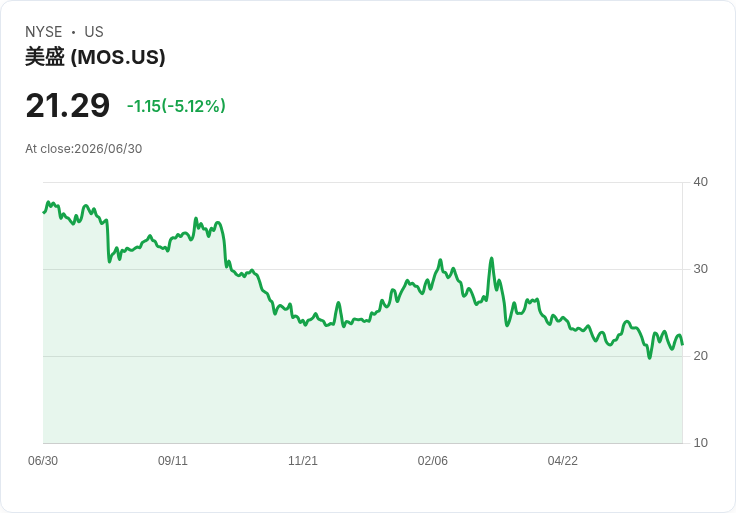Click the 10 price axis label

click(x=700, y=443)
